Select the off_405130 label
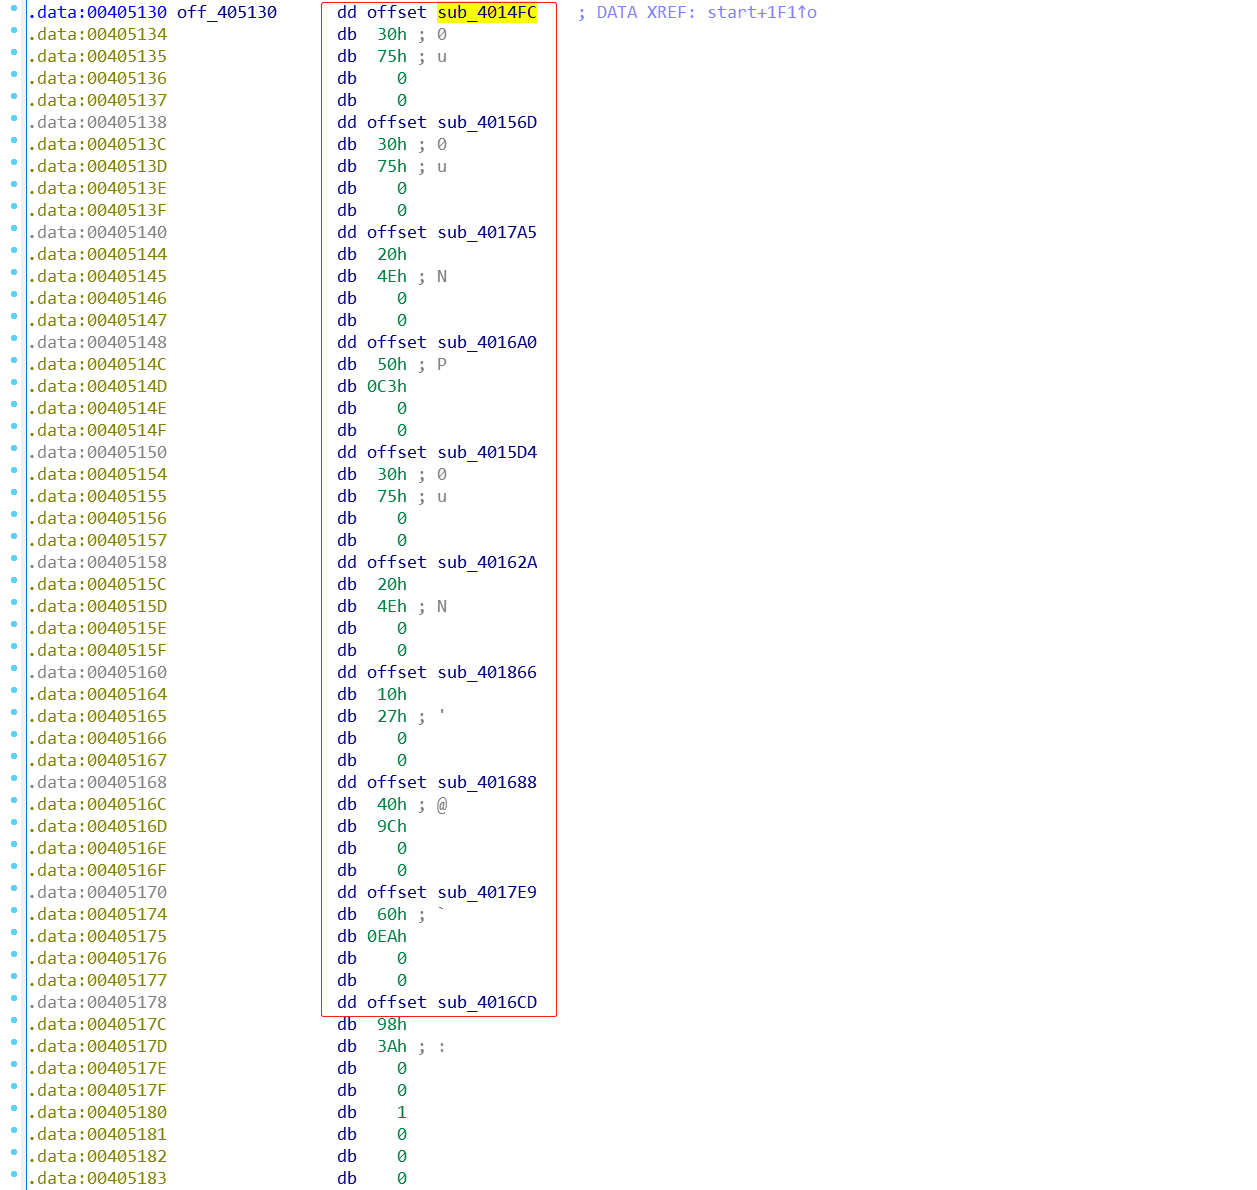1257x1190 pixels. (227, 12)
